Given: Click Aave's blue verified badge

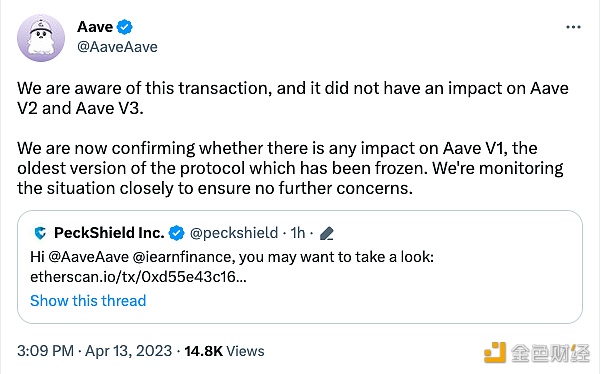Looking at the screenshot, I should tap(125, 27).
